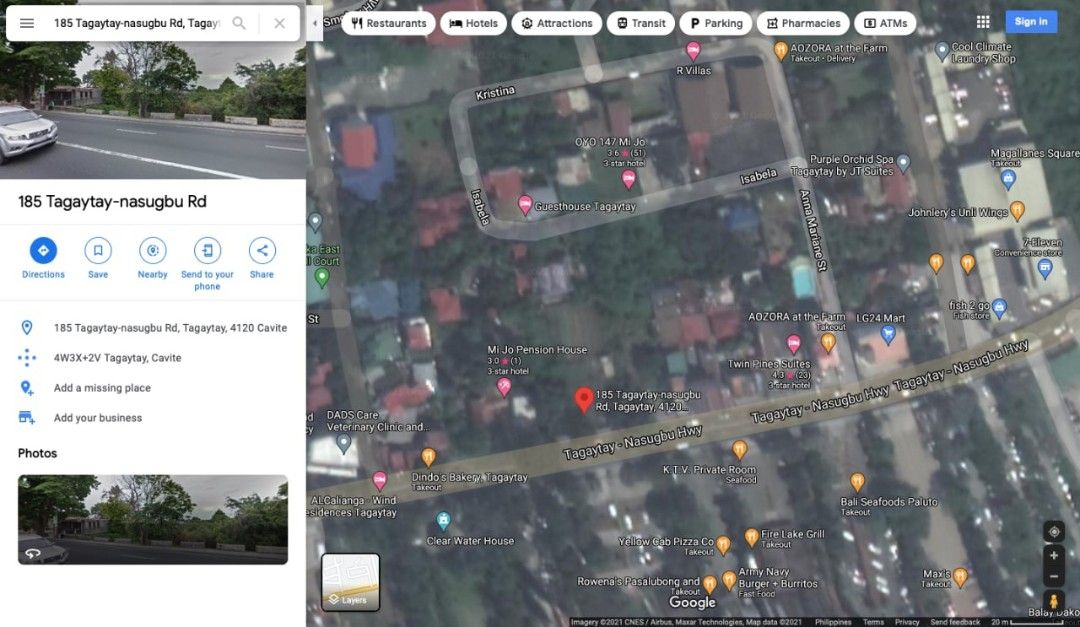Viewport: 1080px width, 627px height.
Task: Click Send feedback in footer
Action: (x=955, y=622)
